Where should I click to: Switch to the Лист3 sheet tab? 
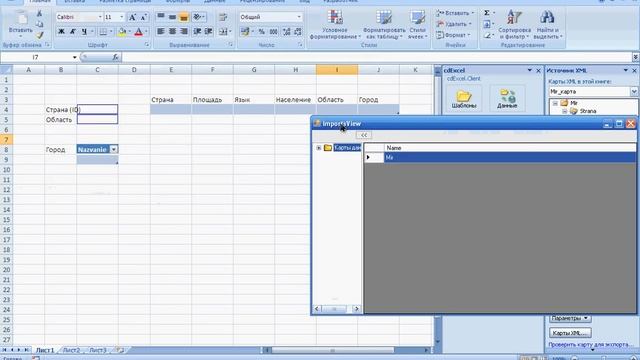[98, 350]
